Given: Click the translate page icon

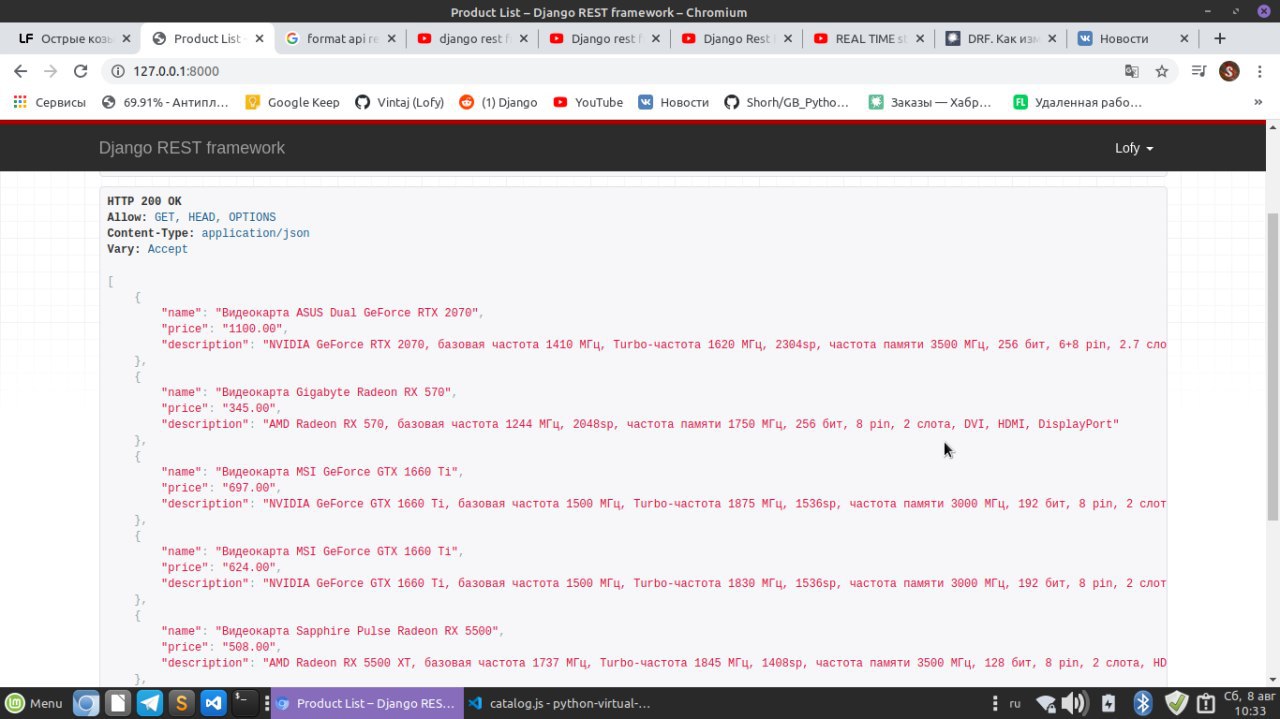Looking at the screenshot, I should 1132,71.
